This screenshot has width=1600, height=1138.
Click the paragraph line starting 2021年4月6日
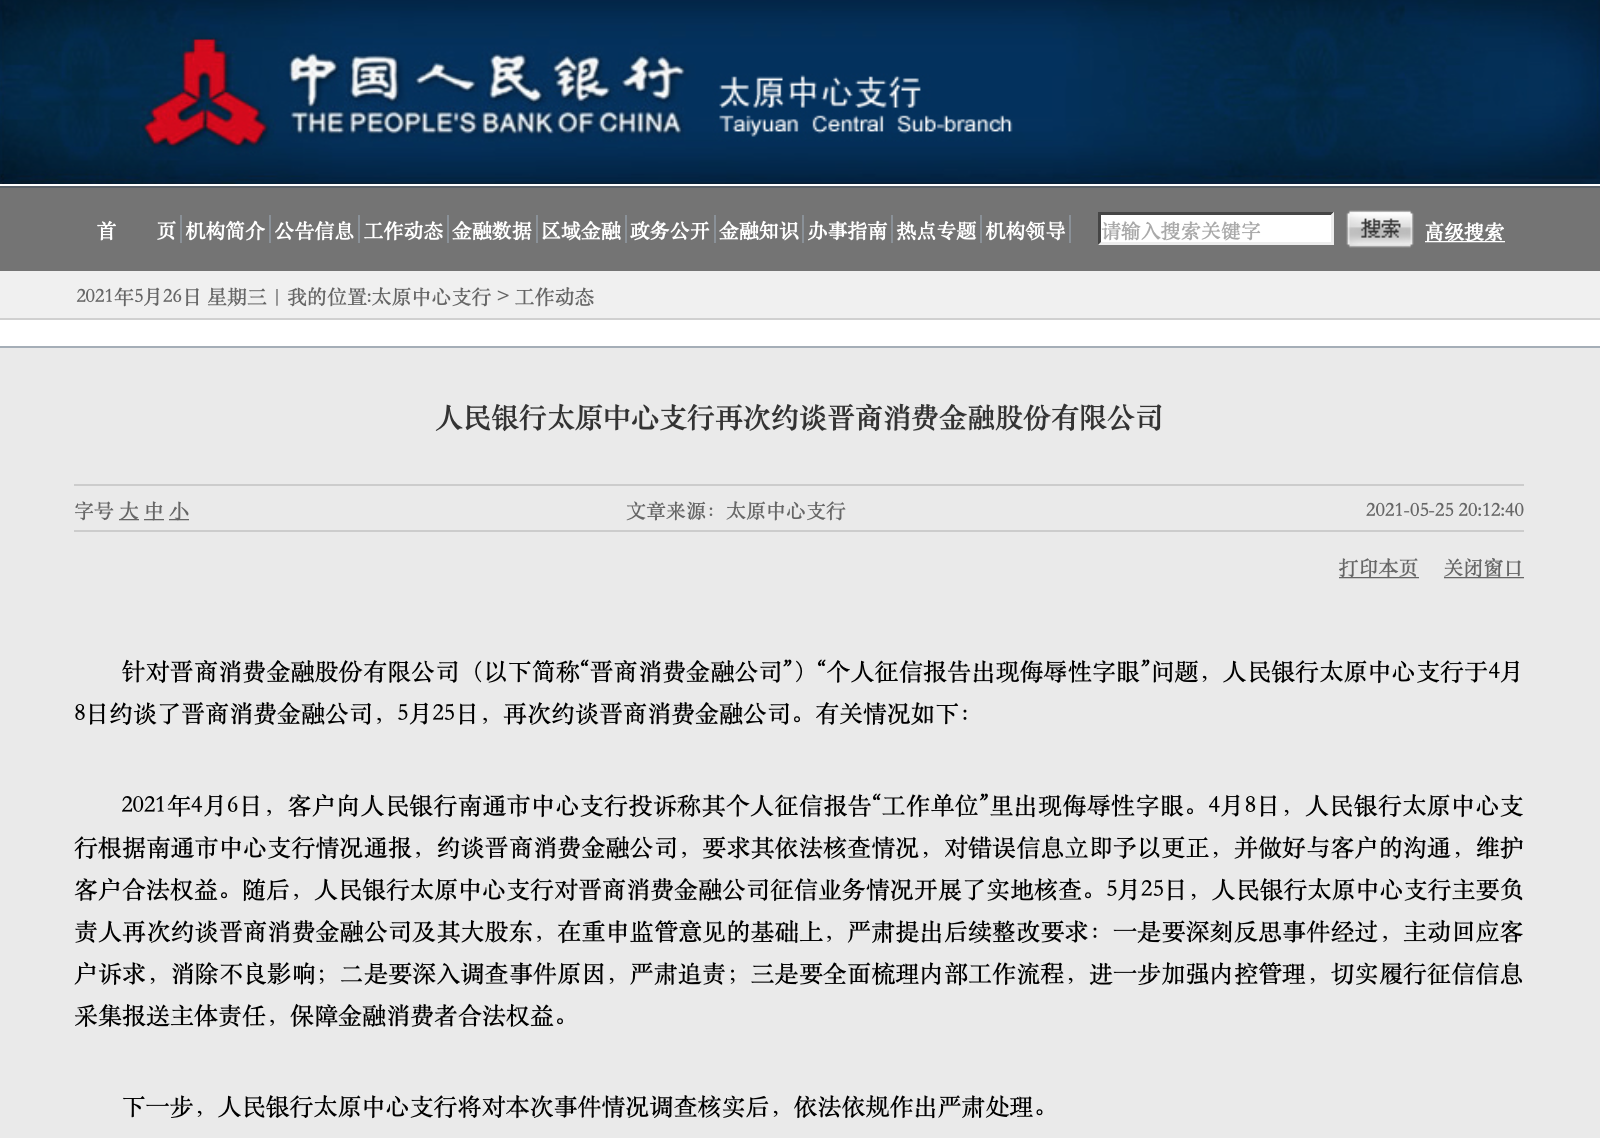(822, 806)
